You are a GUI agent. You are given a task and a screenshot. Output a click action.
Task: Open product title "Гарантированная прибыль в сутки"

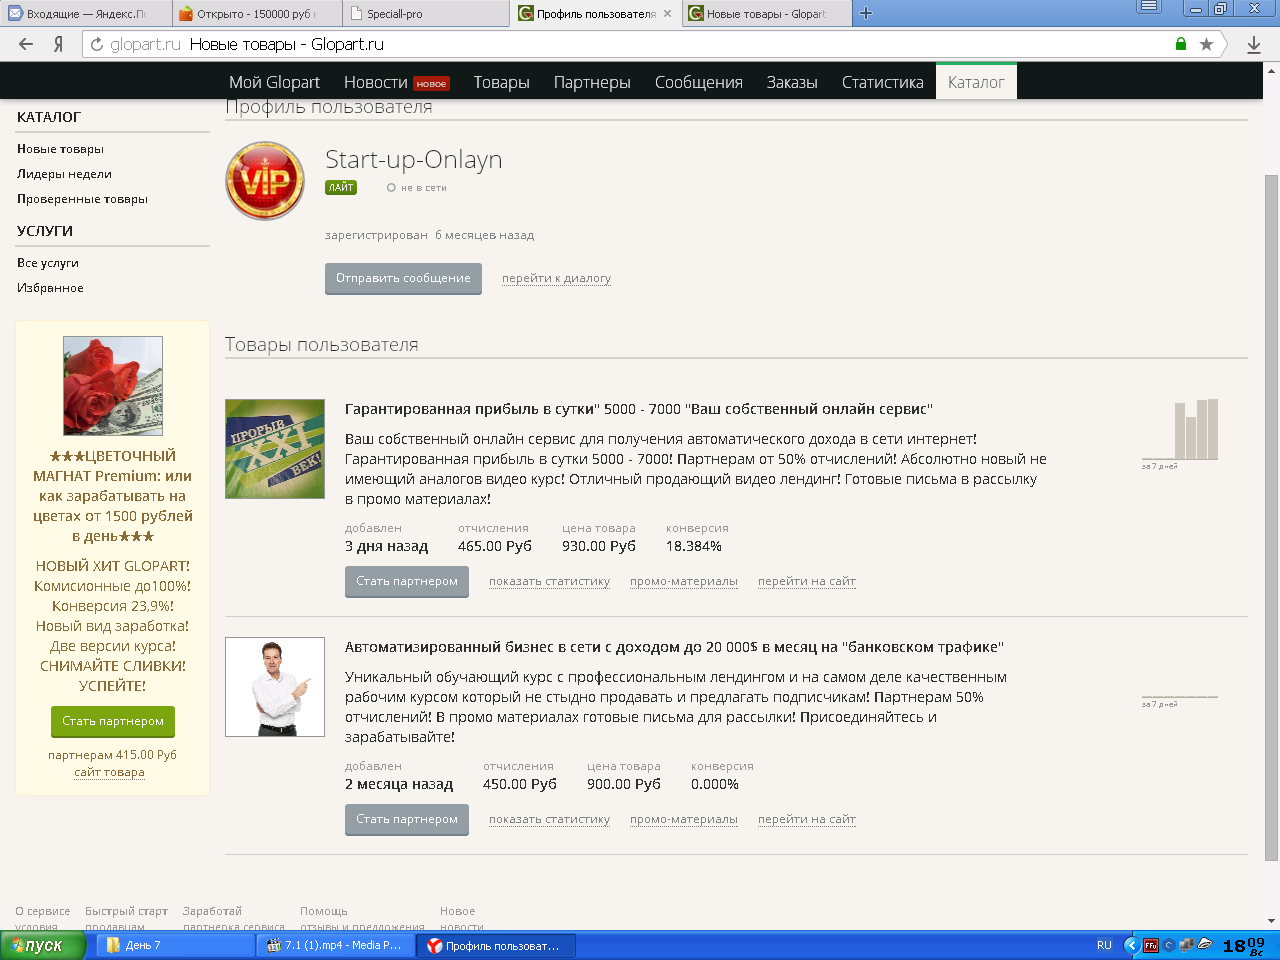(639, 409)
